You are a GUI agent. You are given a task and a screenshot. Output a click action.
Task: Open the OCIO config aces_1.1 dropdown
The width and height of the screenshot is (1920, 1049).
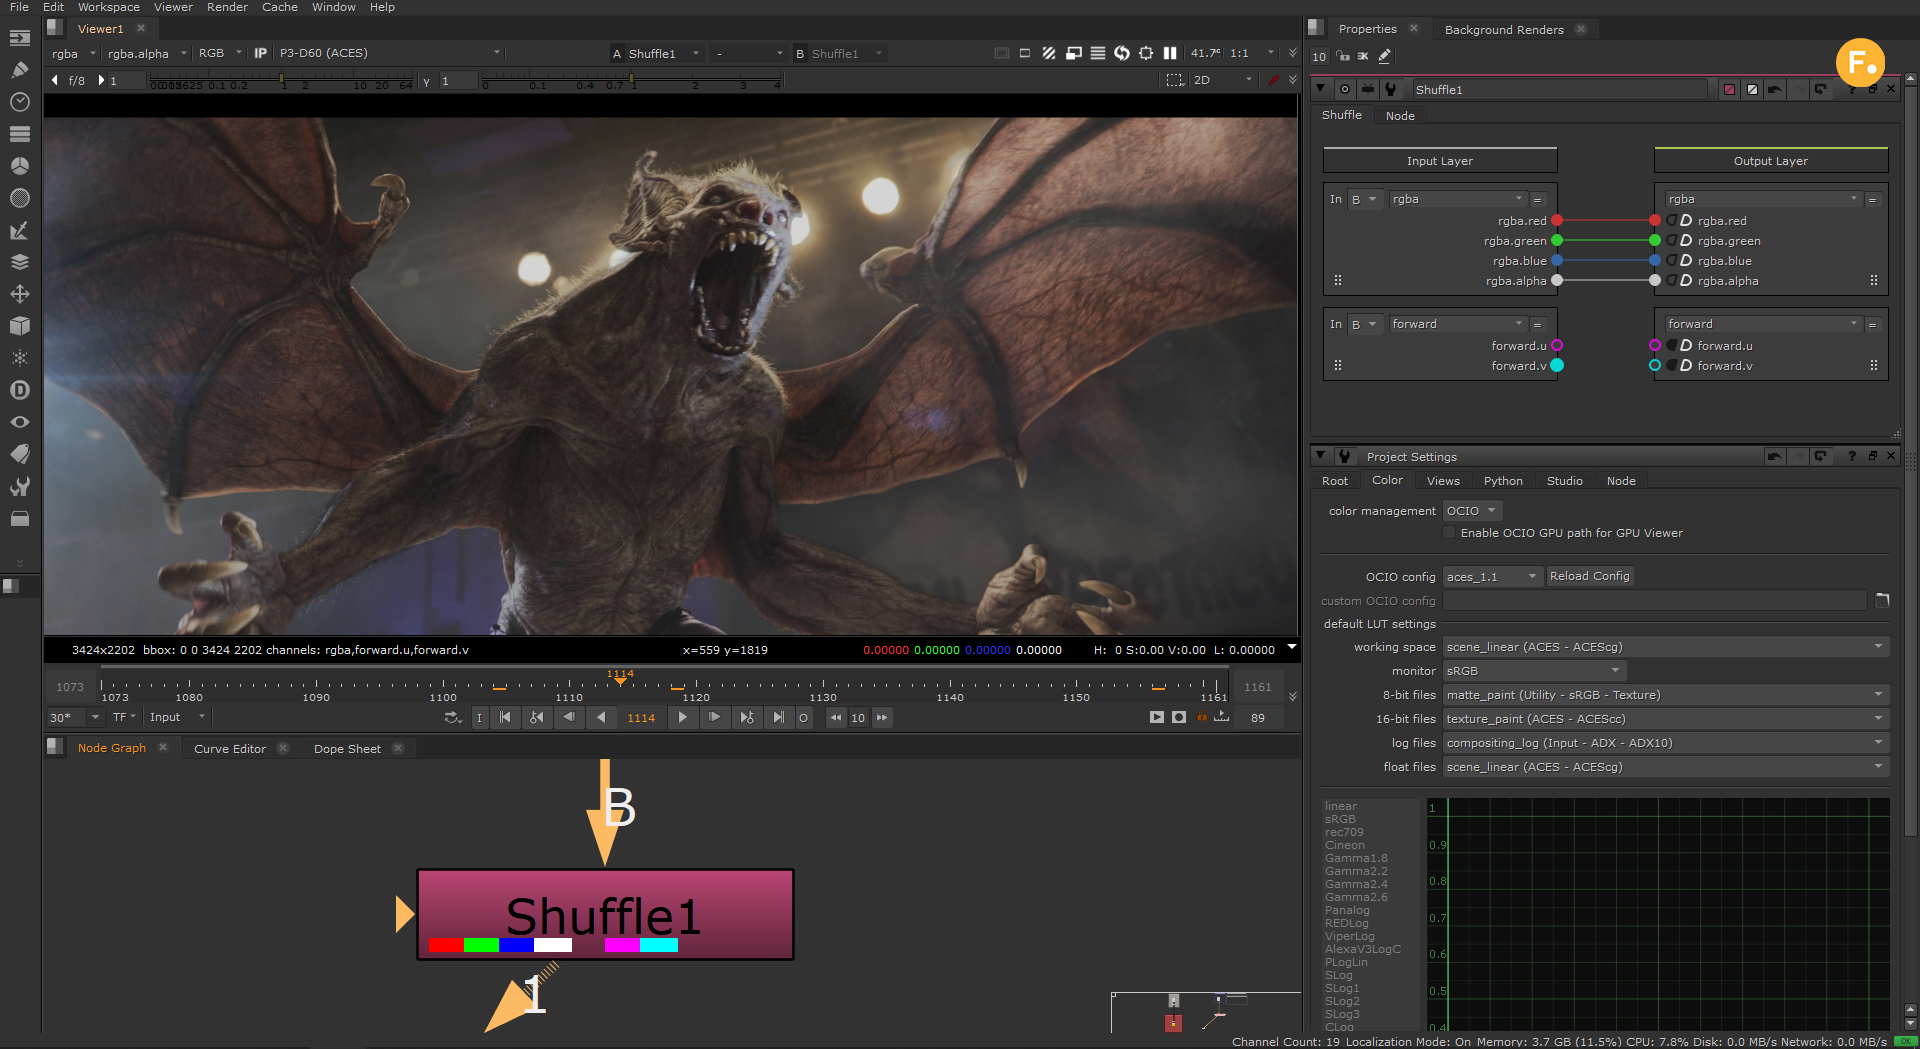point(1491,577)
